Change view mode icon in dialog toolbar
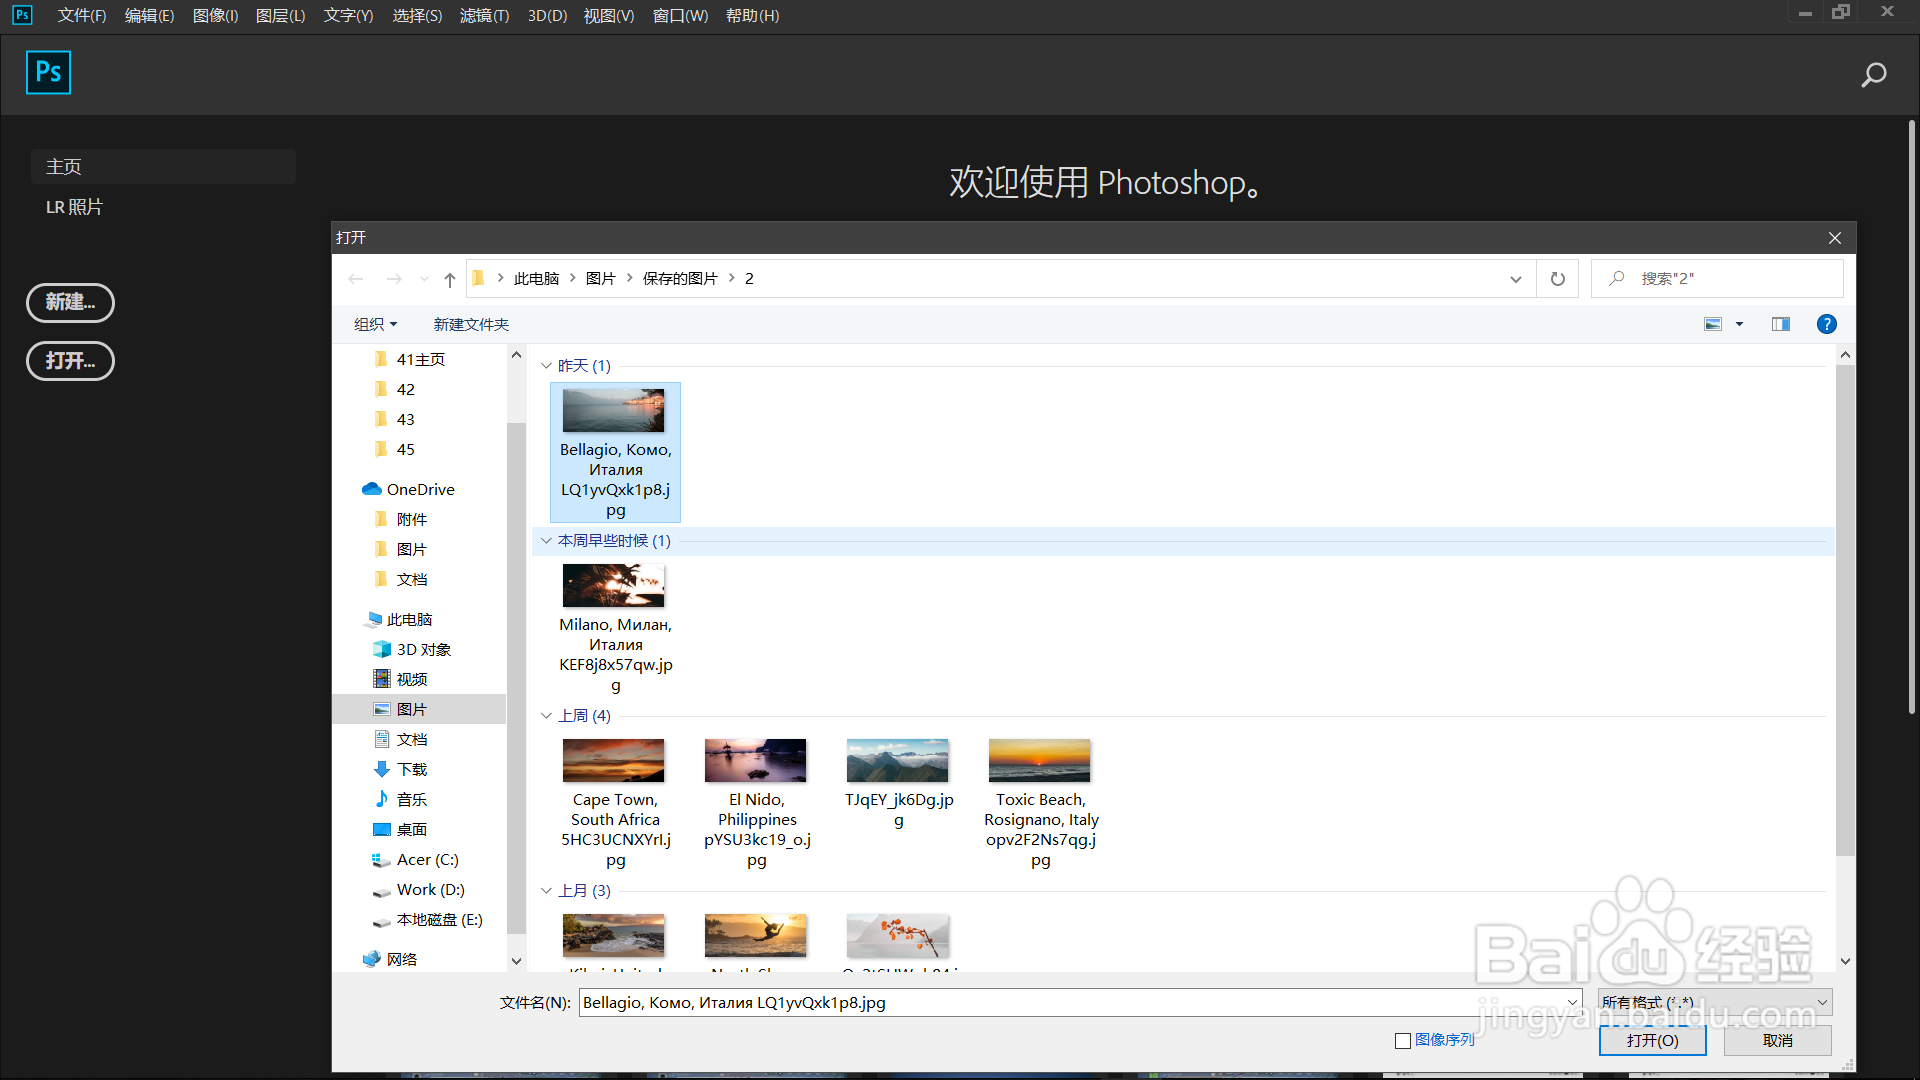This screenshot has height=1080, width=1920. pyautogui.click(x=1713, y=324)
